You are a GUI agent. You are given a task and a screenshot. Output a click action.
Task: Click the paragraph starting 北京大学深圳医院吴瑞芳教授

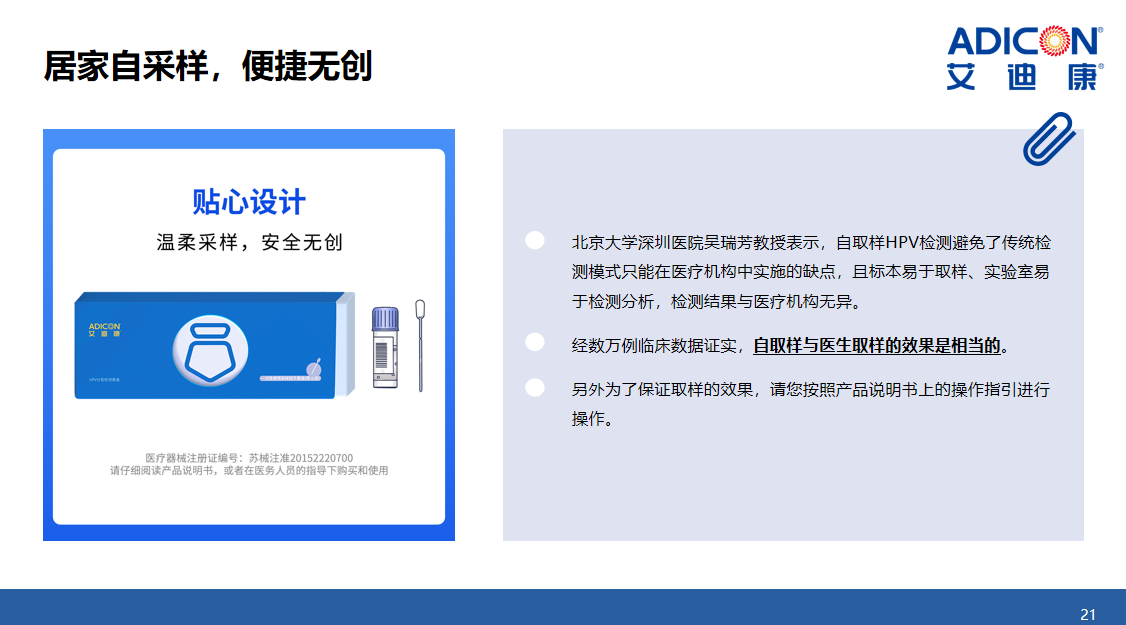coord(810,272)
